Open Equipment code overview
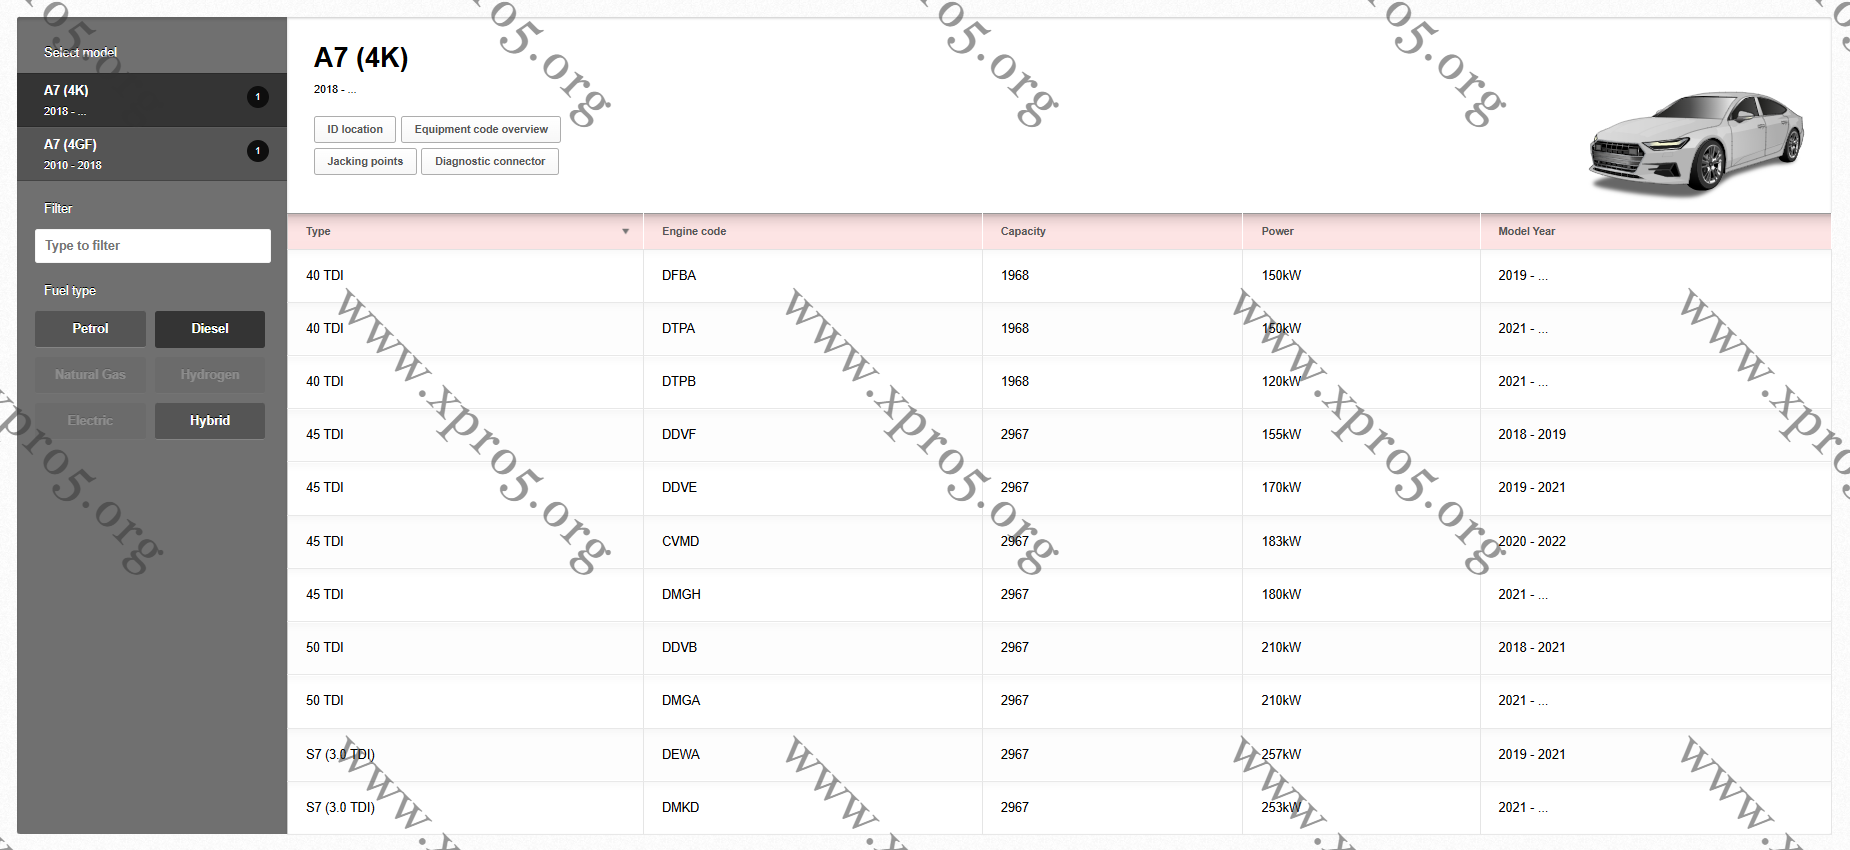The image size is (1850, 850). coord(481,129)
